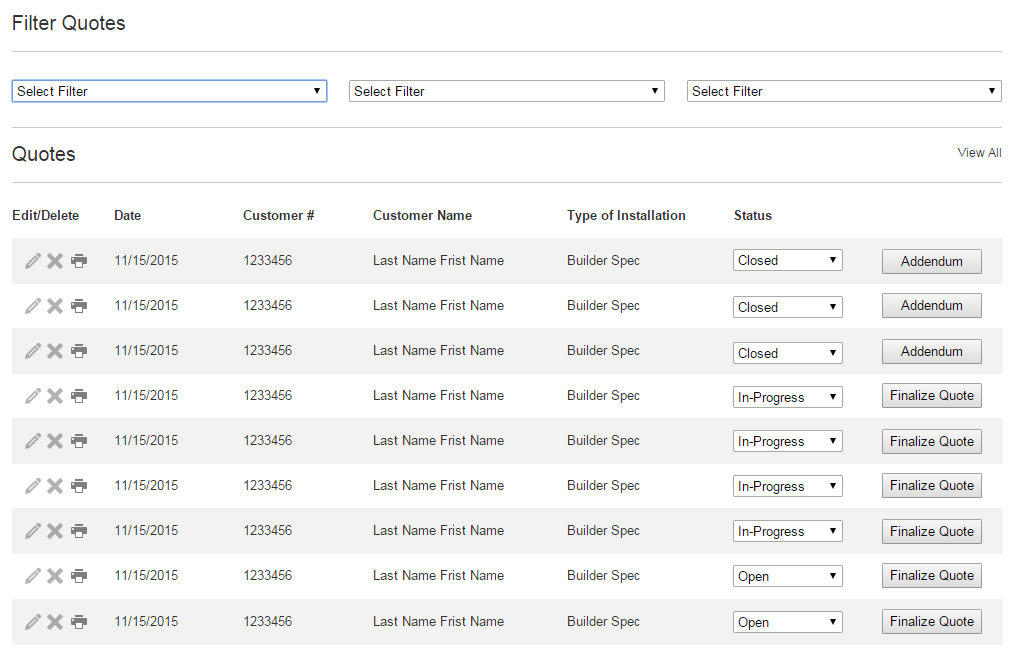This screenshot has width=1016, height=652.
Task: Print the first Closed quote
Action: pyautogui.click(x=79, y=261)
